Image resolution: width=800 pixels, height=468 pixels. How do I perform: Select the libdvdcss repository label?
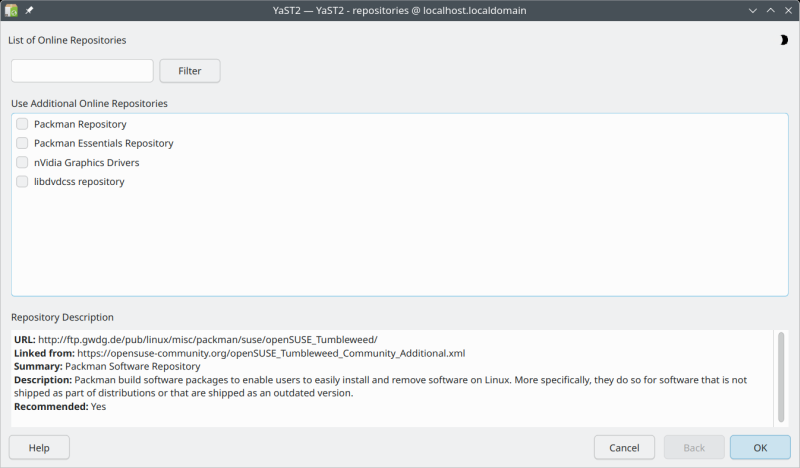pos(79,181)
